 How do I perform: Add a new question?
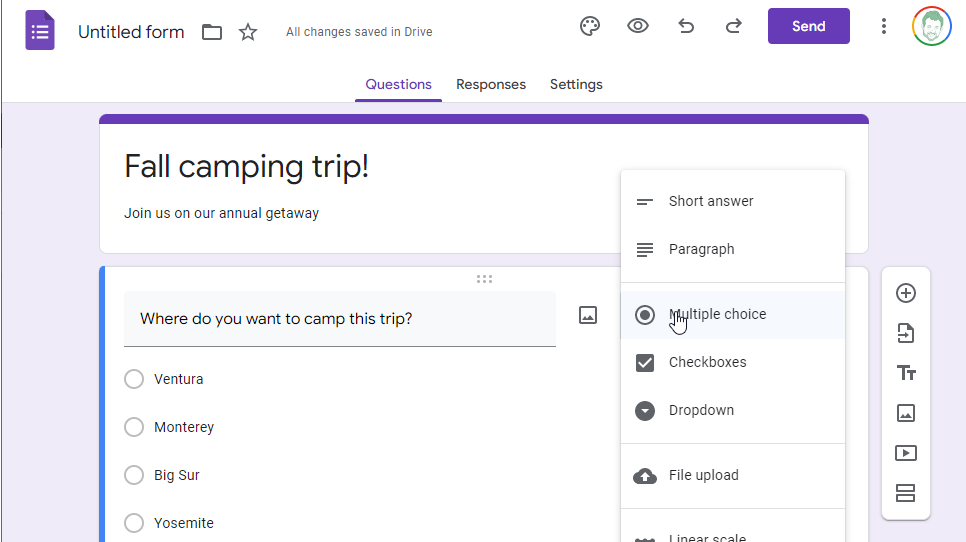tap(906, 293)
